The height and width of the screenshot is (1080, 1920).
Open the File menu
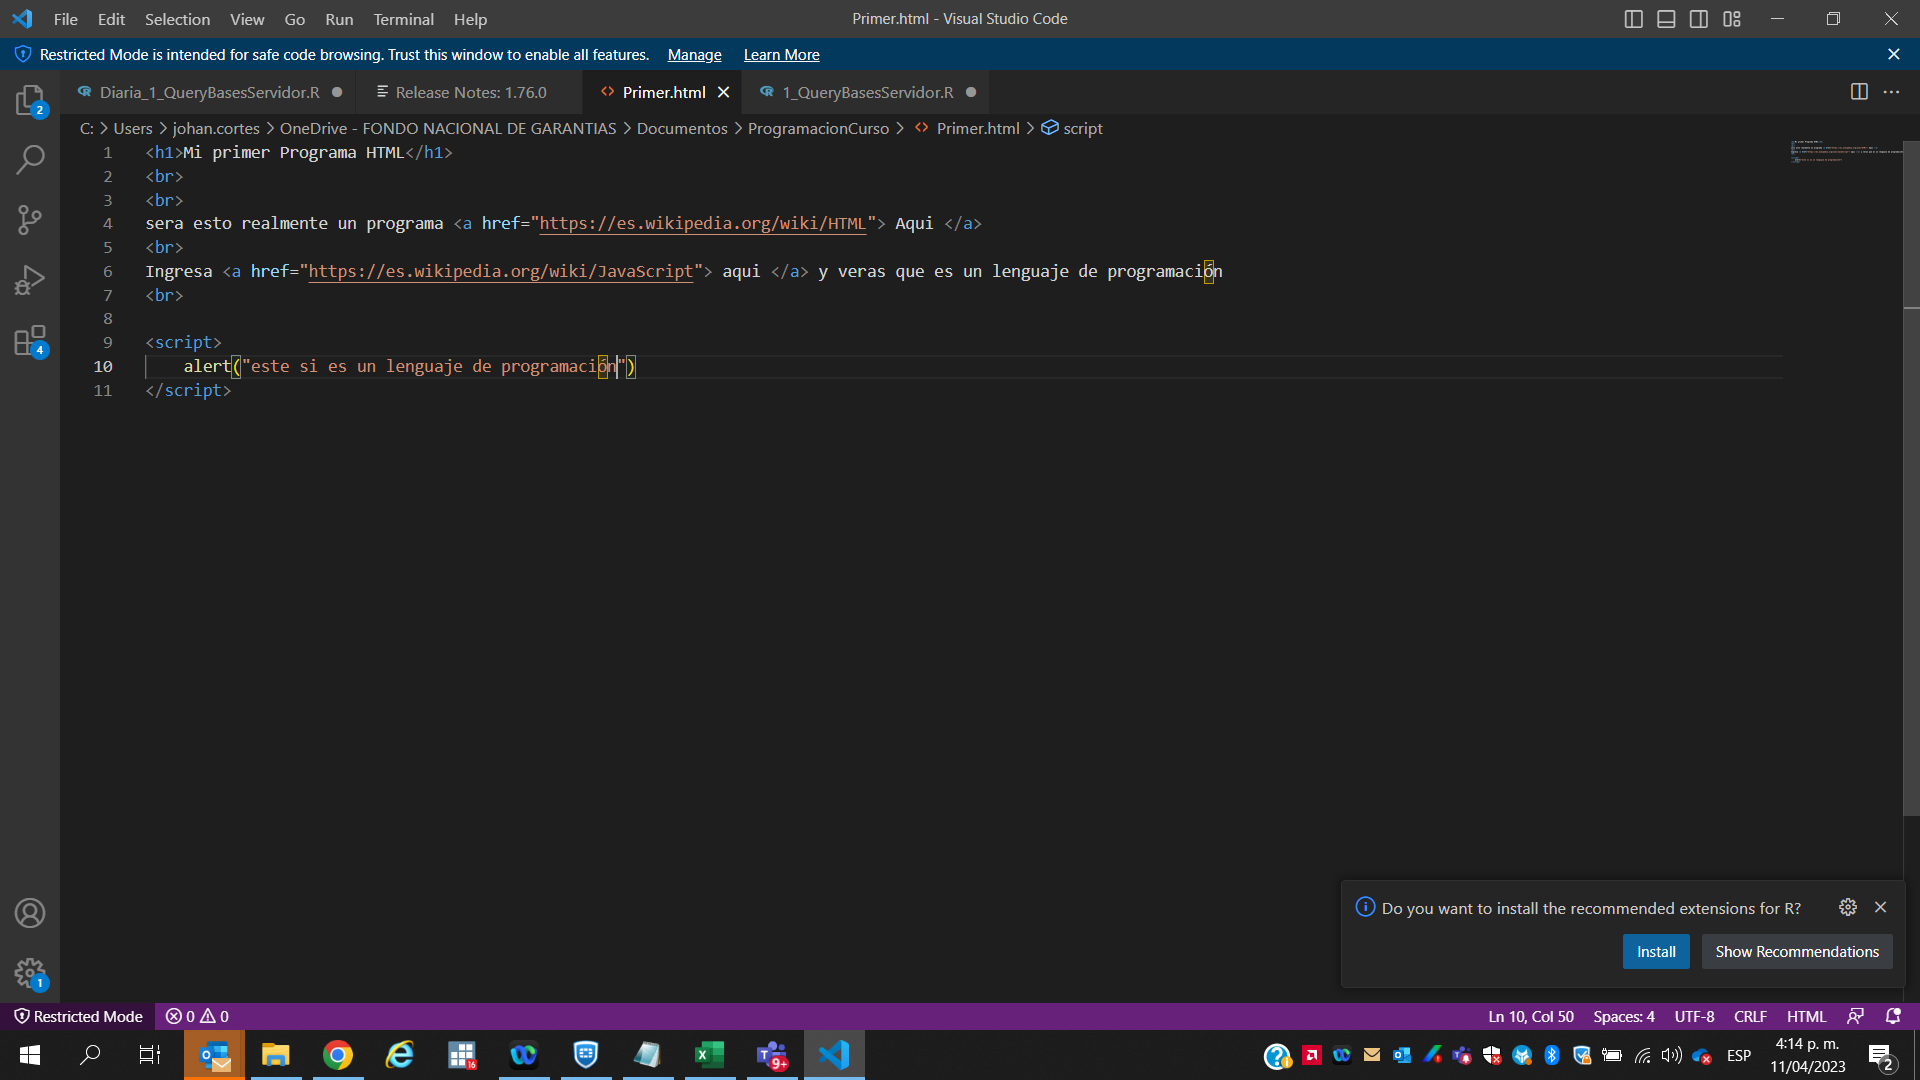coord(66,19)
